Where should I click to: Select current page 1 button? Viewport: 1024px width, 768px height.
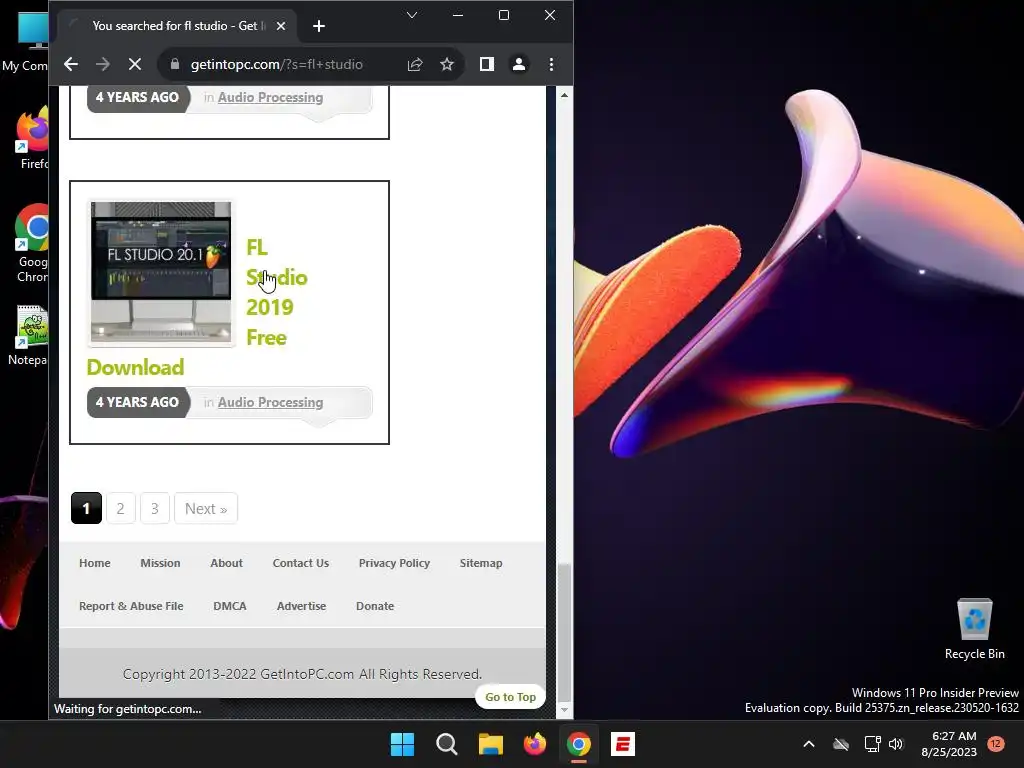(86, 508)
